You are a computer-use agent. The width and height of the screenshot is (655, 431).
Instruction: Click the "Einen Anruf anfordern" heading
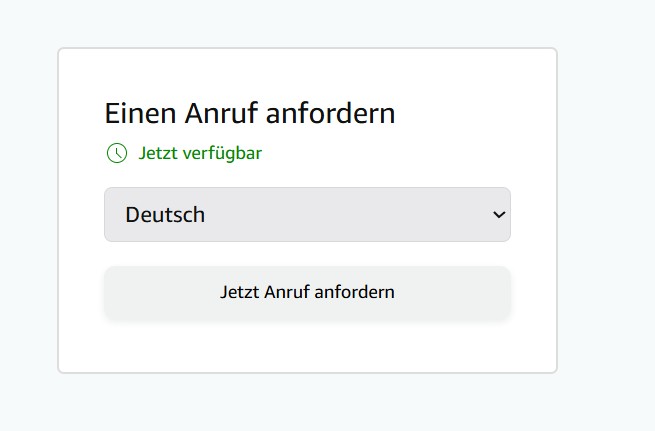250,113
